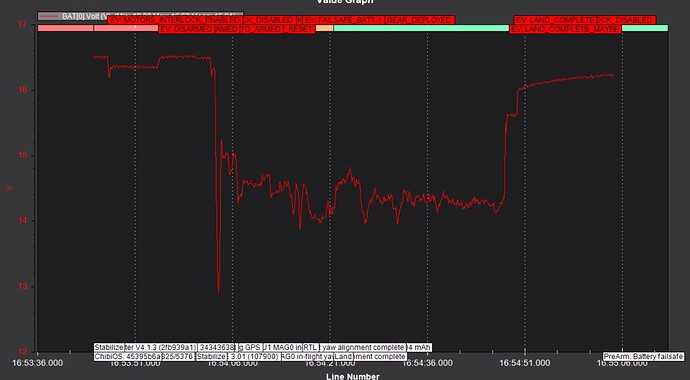
Task: Click the long green flight mode bar
Action: click(x=421, y=28)
